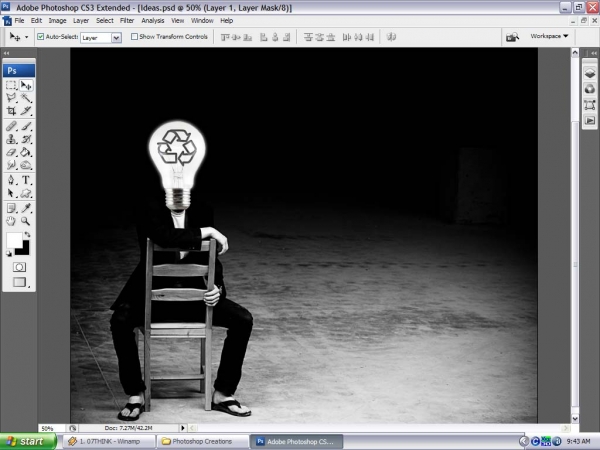The height and width of the screenshot is (450, 600).
Task: Select the Clone Stamp tool
Action: pos(11,139)
